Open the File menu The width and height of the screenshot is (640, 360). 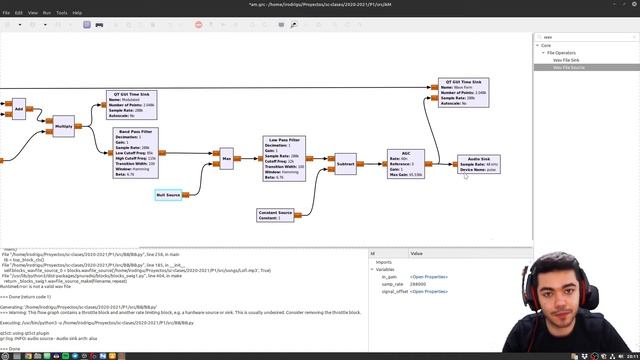6,13
